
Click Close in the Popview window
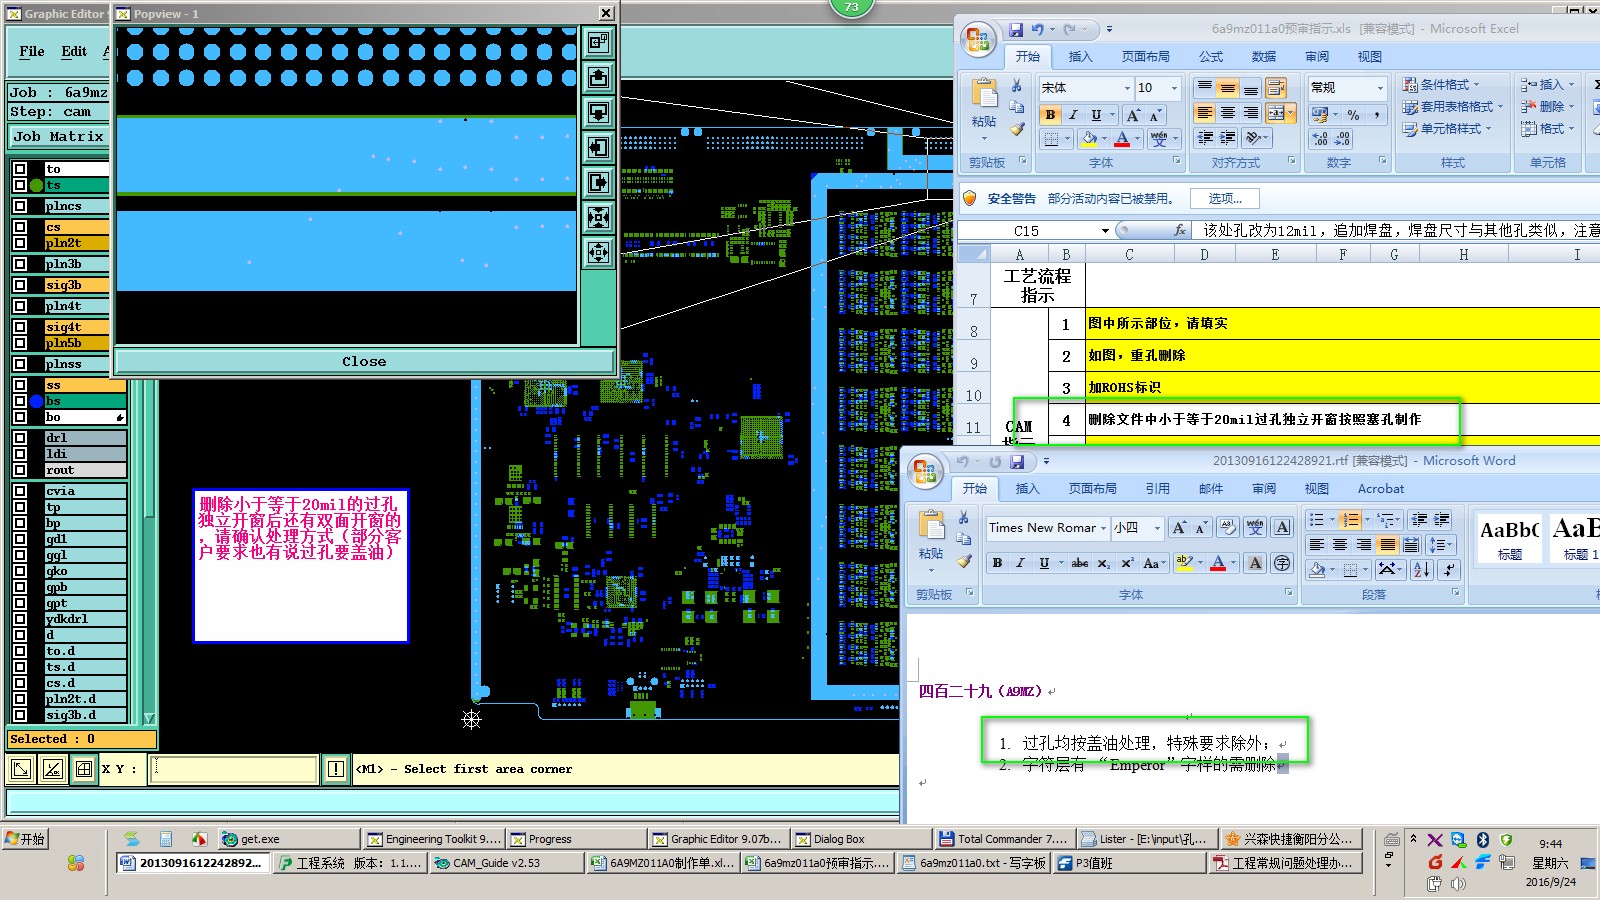[364, 361]
